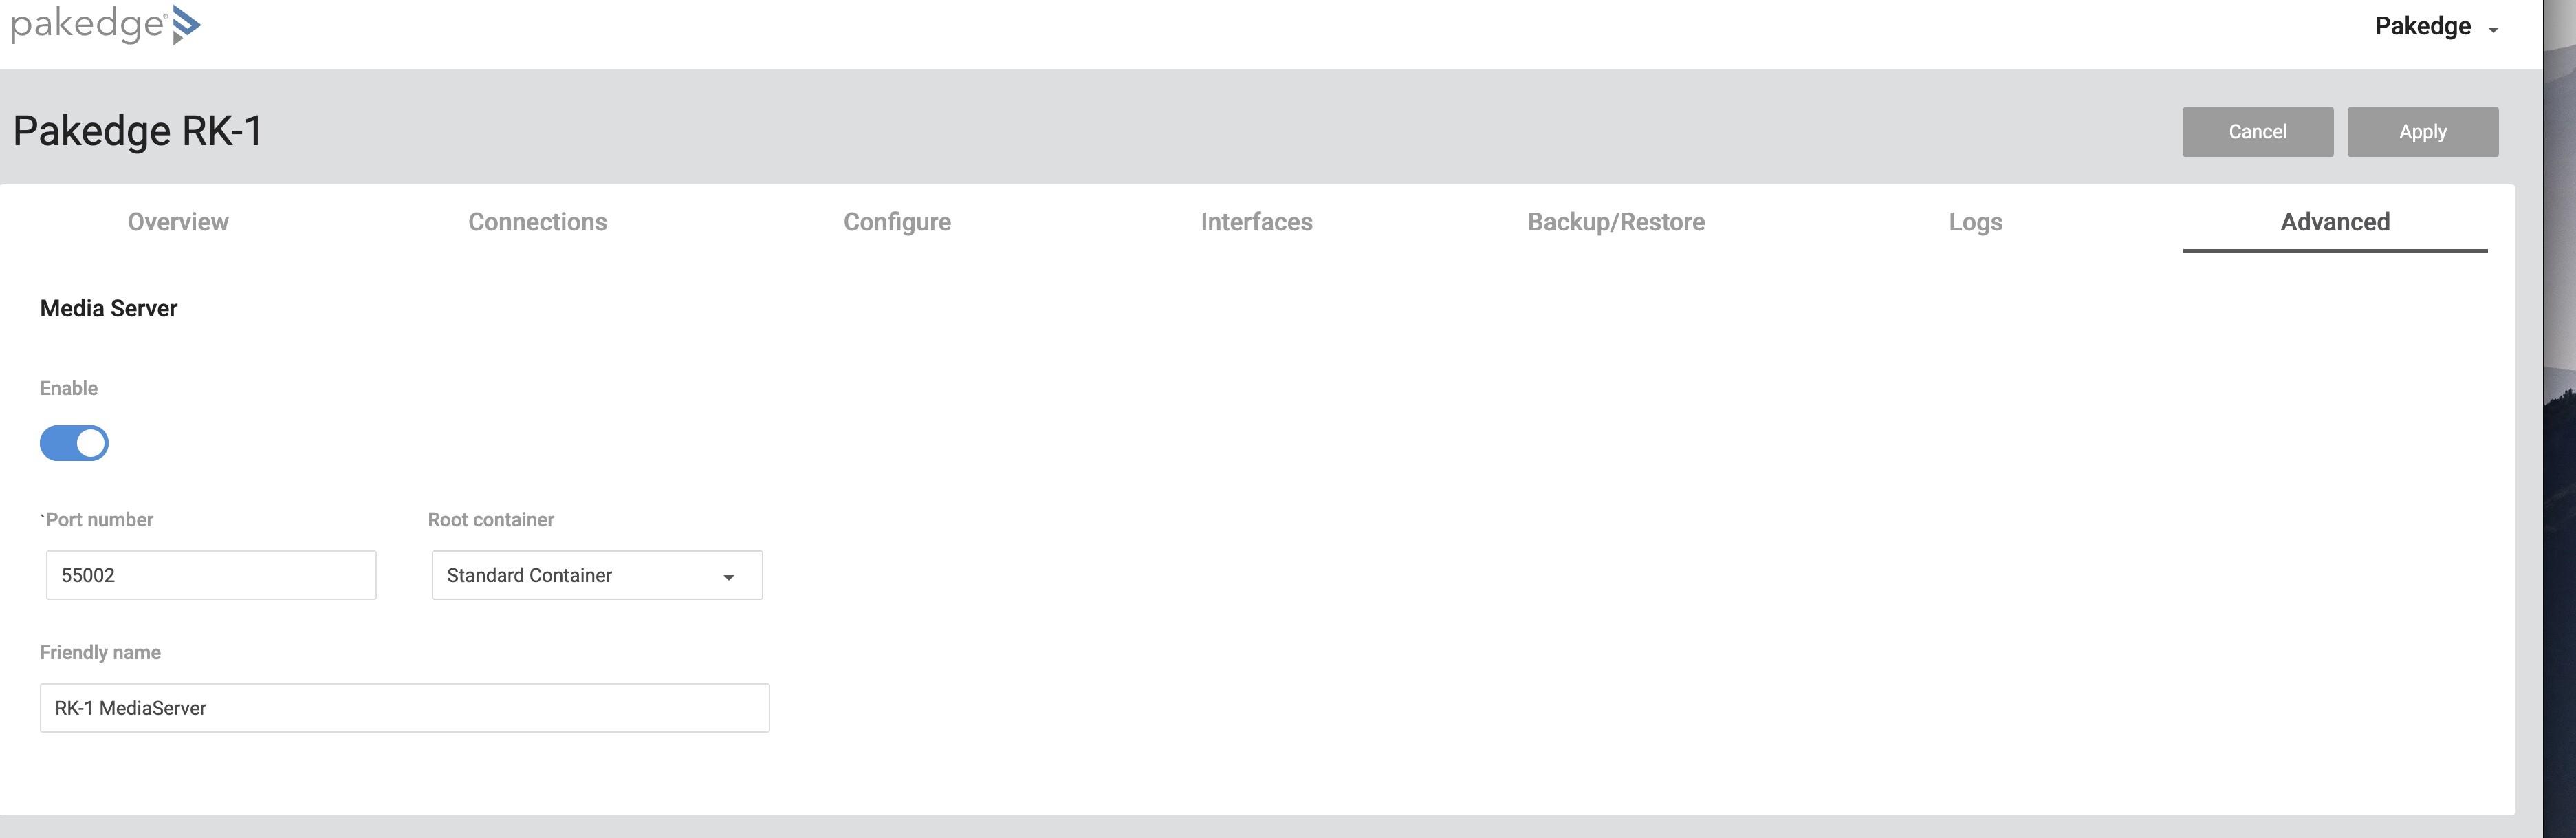Viewport: 2576px width, 838px height.
Task: Open the Backup/Restore tab
Action: pyautogui.click(x=1616, y=222)
